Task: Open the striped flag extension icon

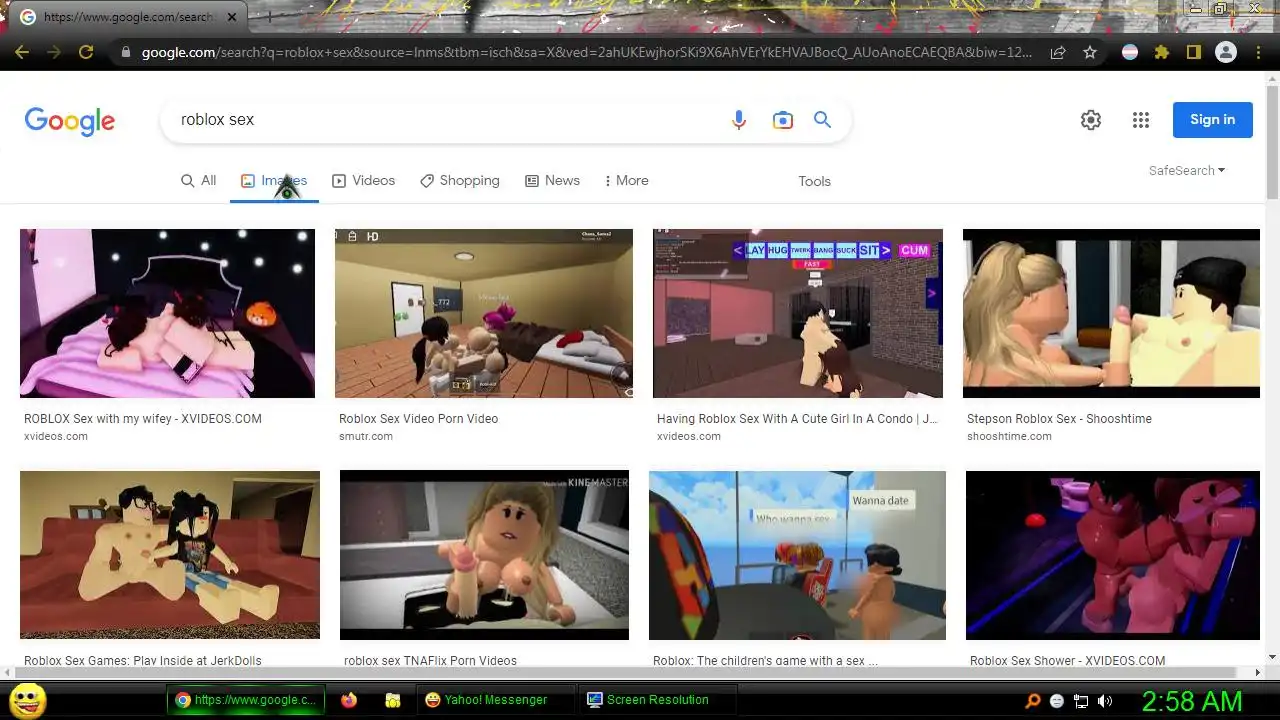Action: click(x=1130, y=52)
